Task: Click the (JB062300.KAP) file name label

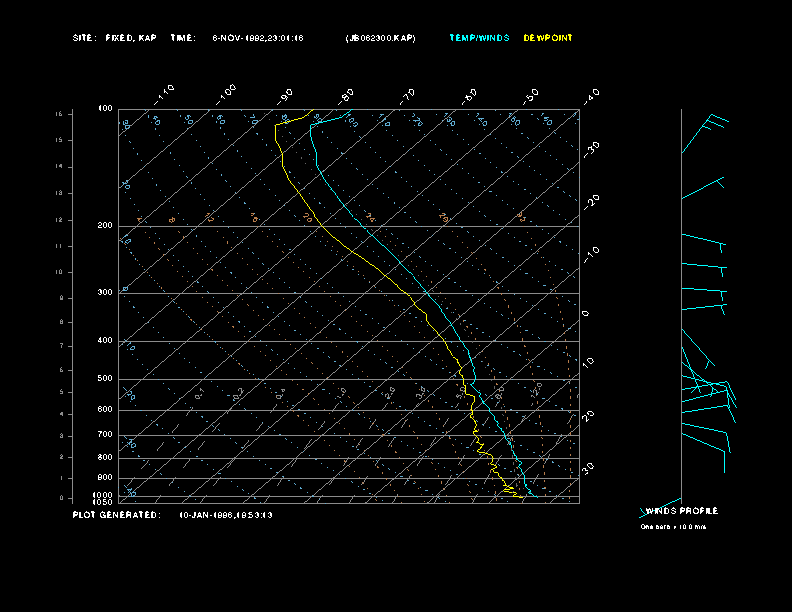Action: [x=380, y=38]
